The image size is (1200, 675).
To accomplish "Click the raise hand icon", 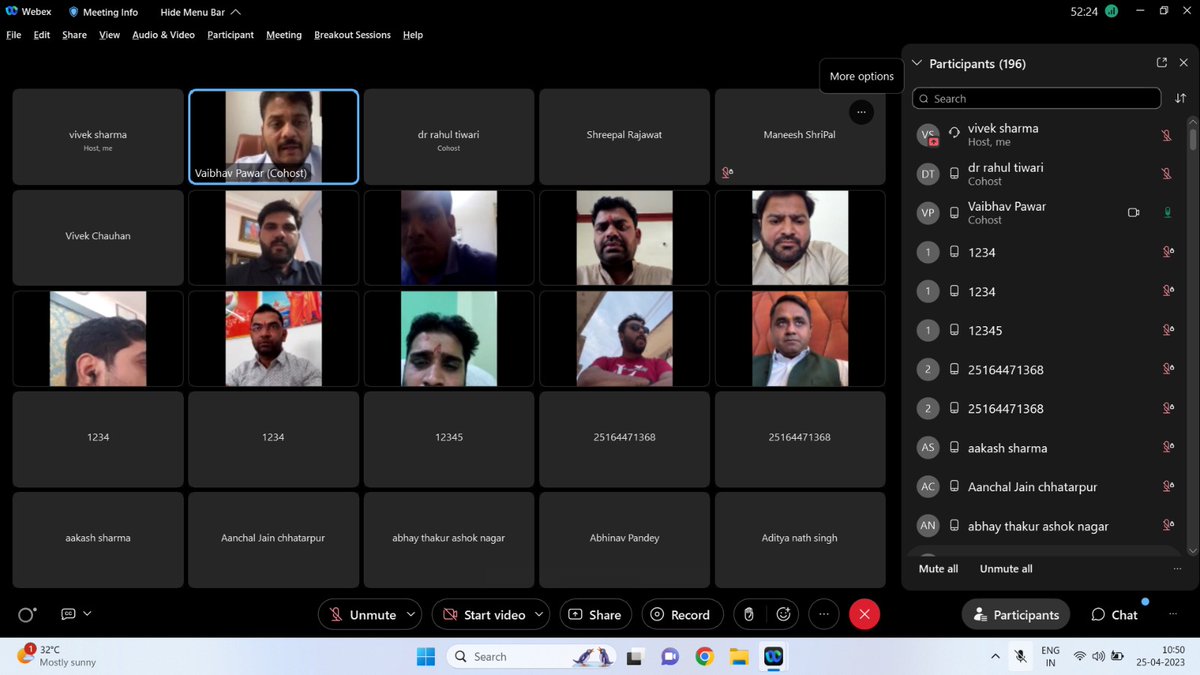I will coord(749,614).
